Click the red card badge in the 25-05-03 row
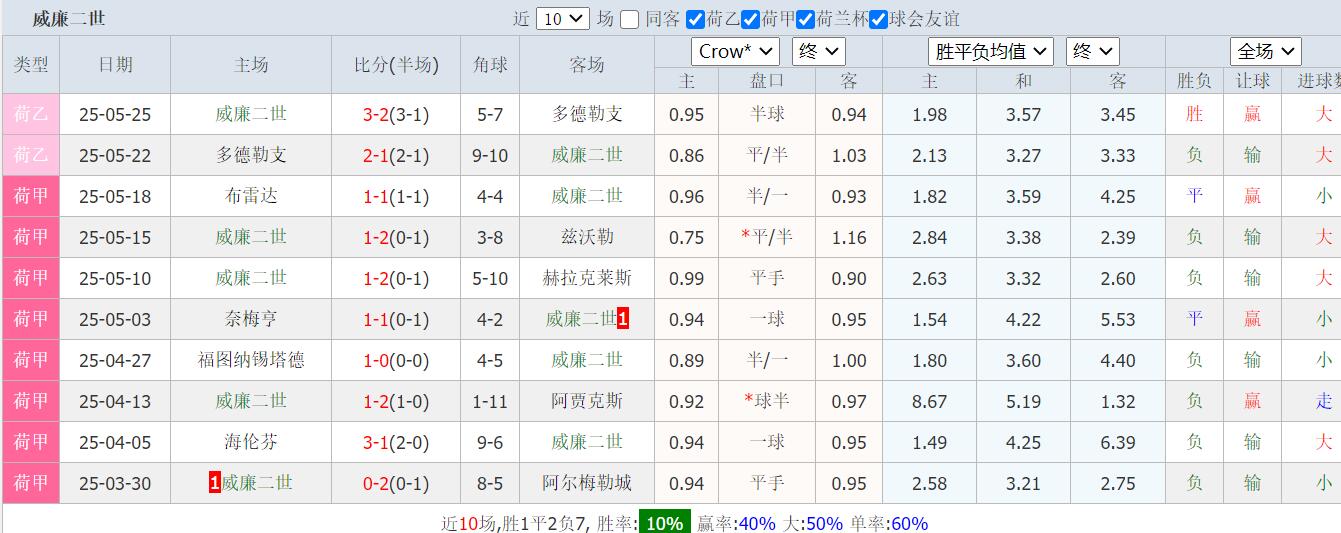Viewport: 1341px width, 533px height. coord(623,319)
